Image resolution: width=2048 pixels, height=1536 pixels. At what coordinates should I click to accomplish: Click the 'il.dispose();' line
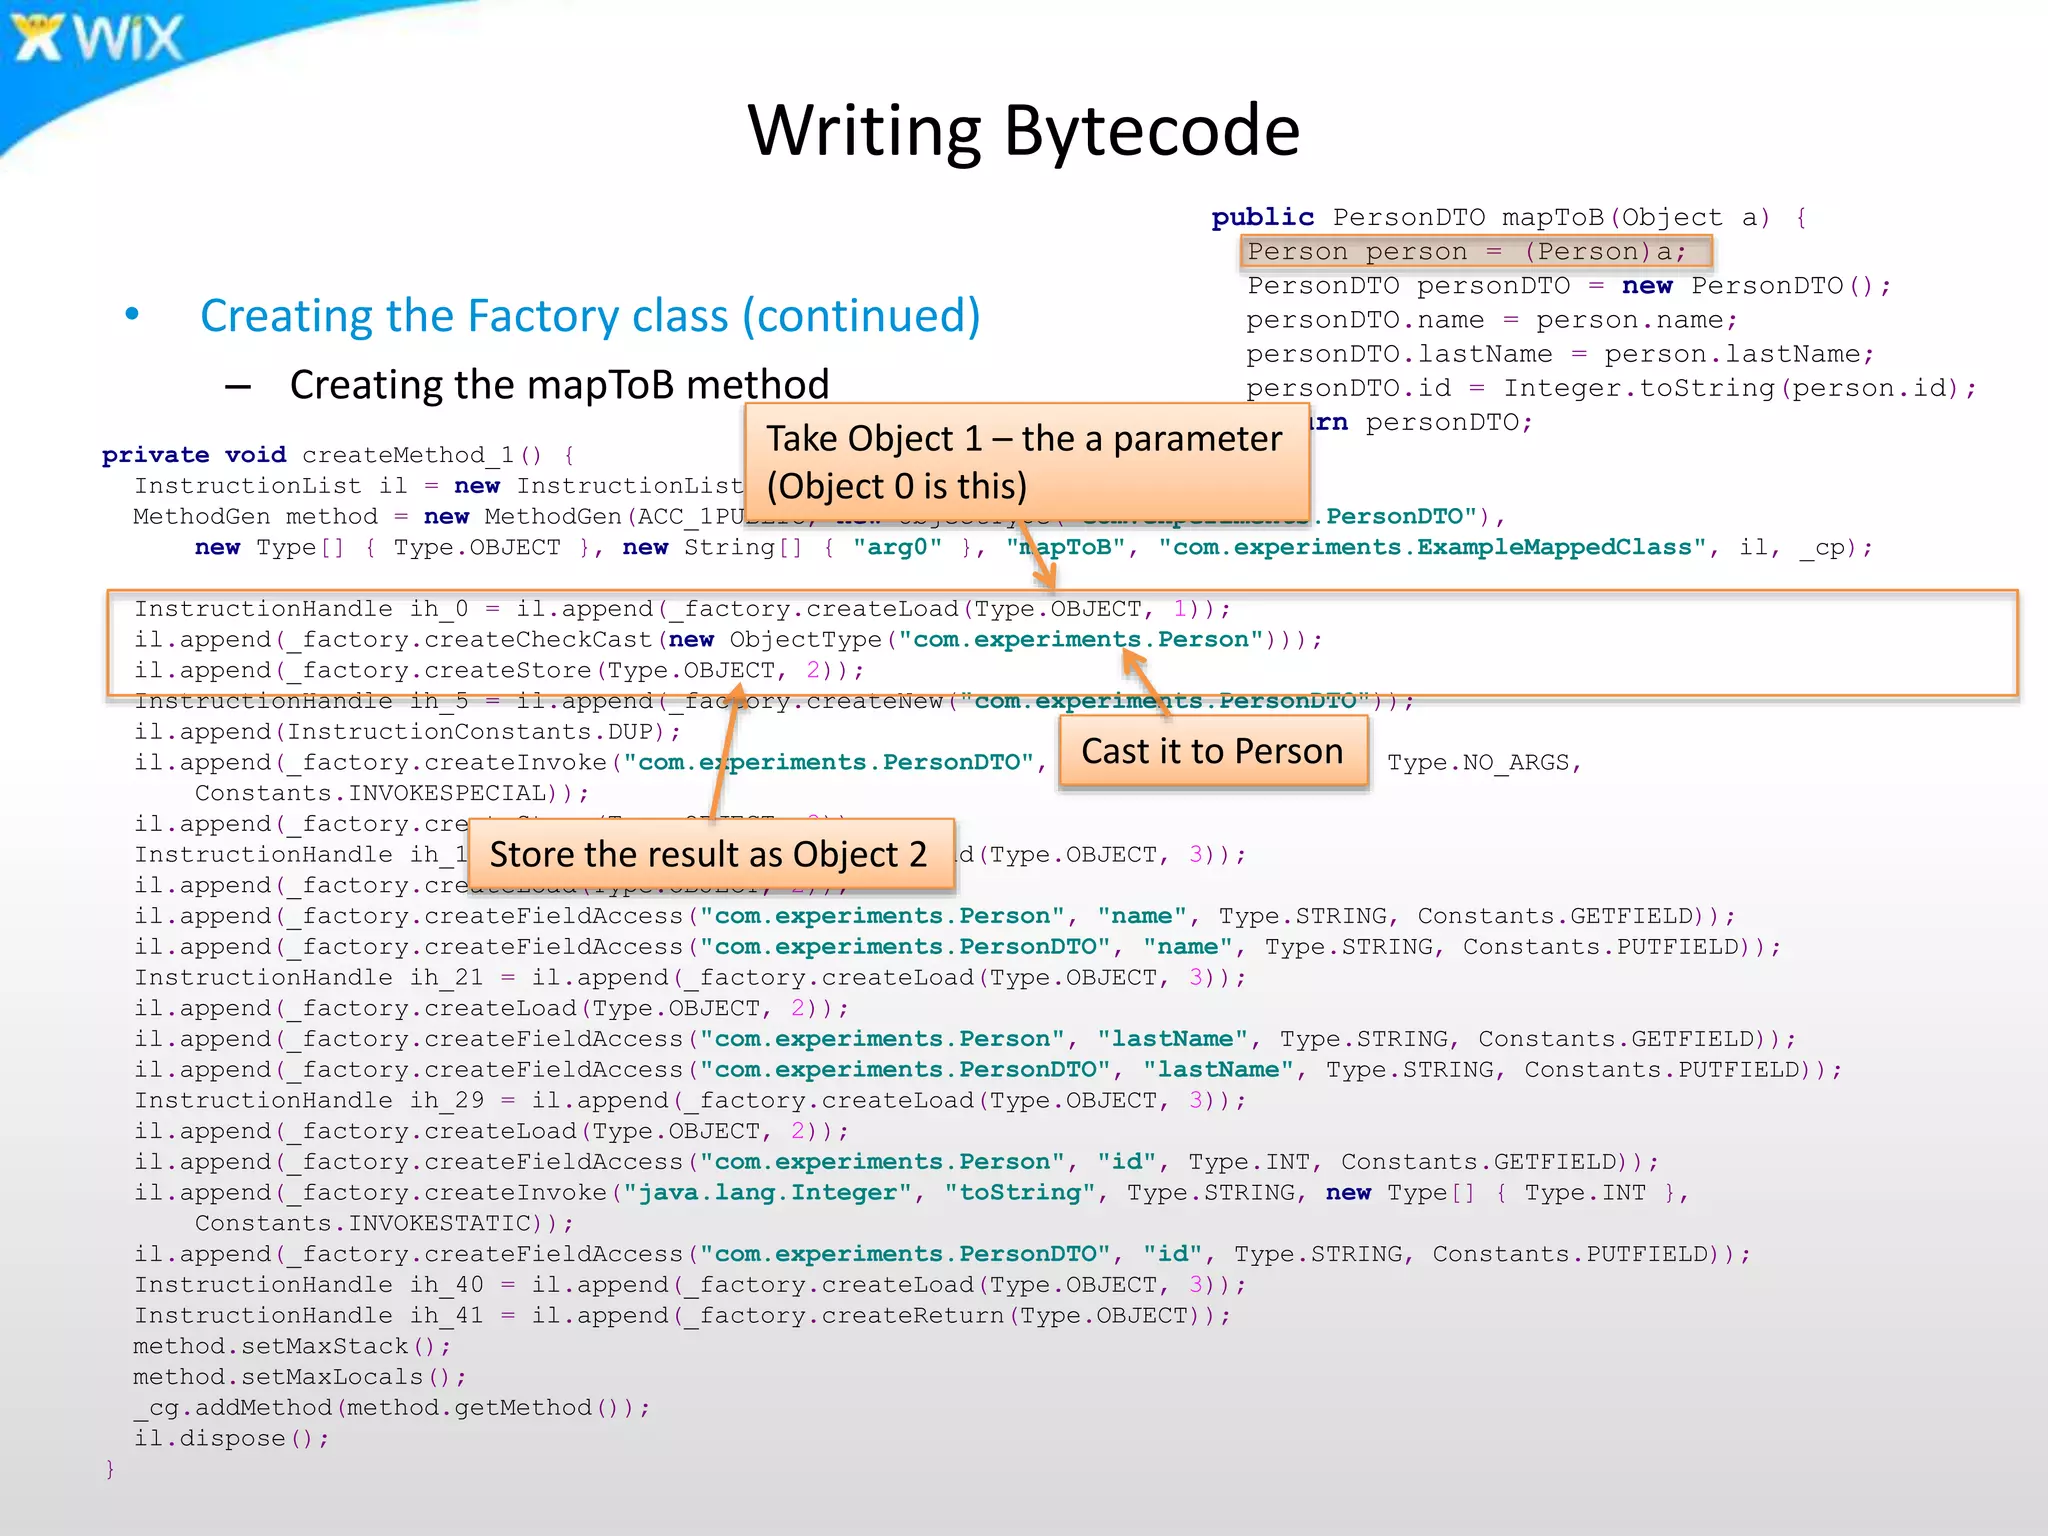pos(231,1439)
